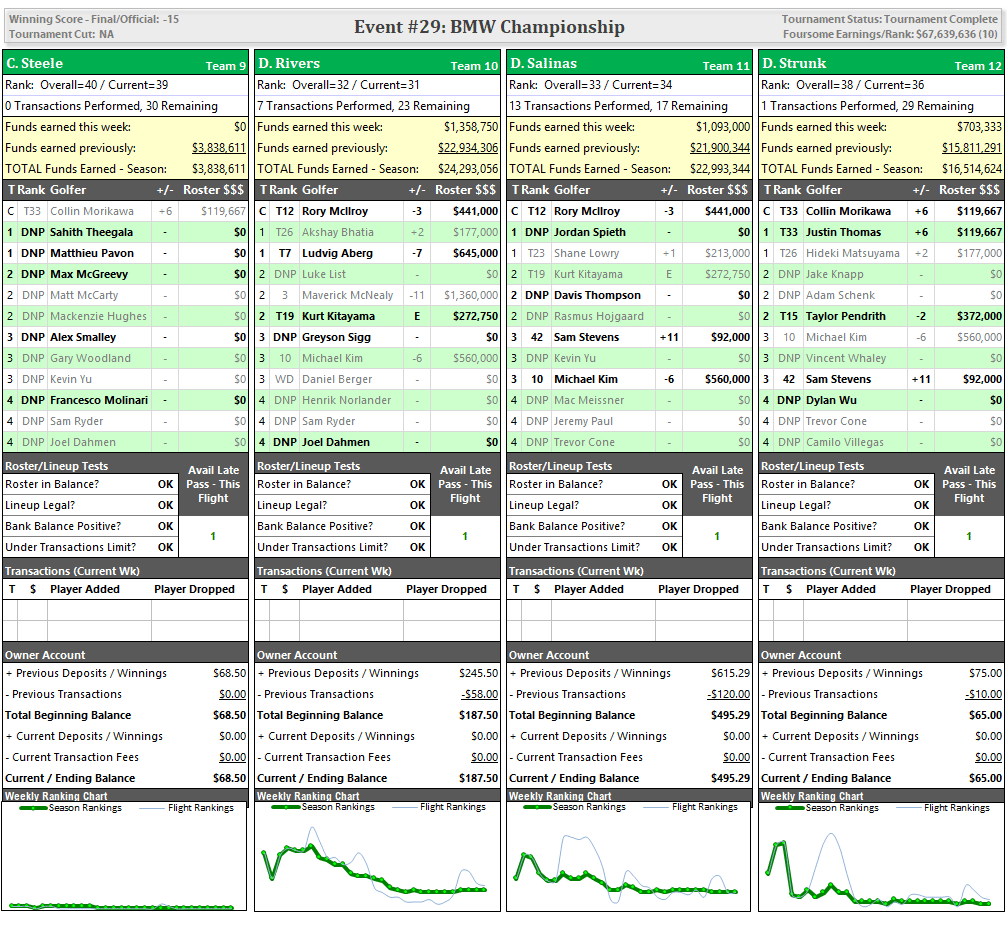The width and height of the screenshot is (1007, 930).
Task: Click Player Added header under C. Steele's transactions
Action: pos(85,589)
